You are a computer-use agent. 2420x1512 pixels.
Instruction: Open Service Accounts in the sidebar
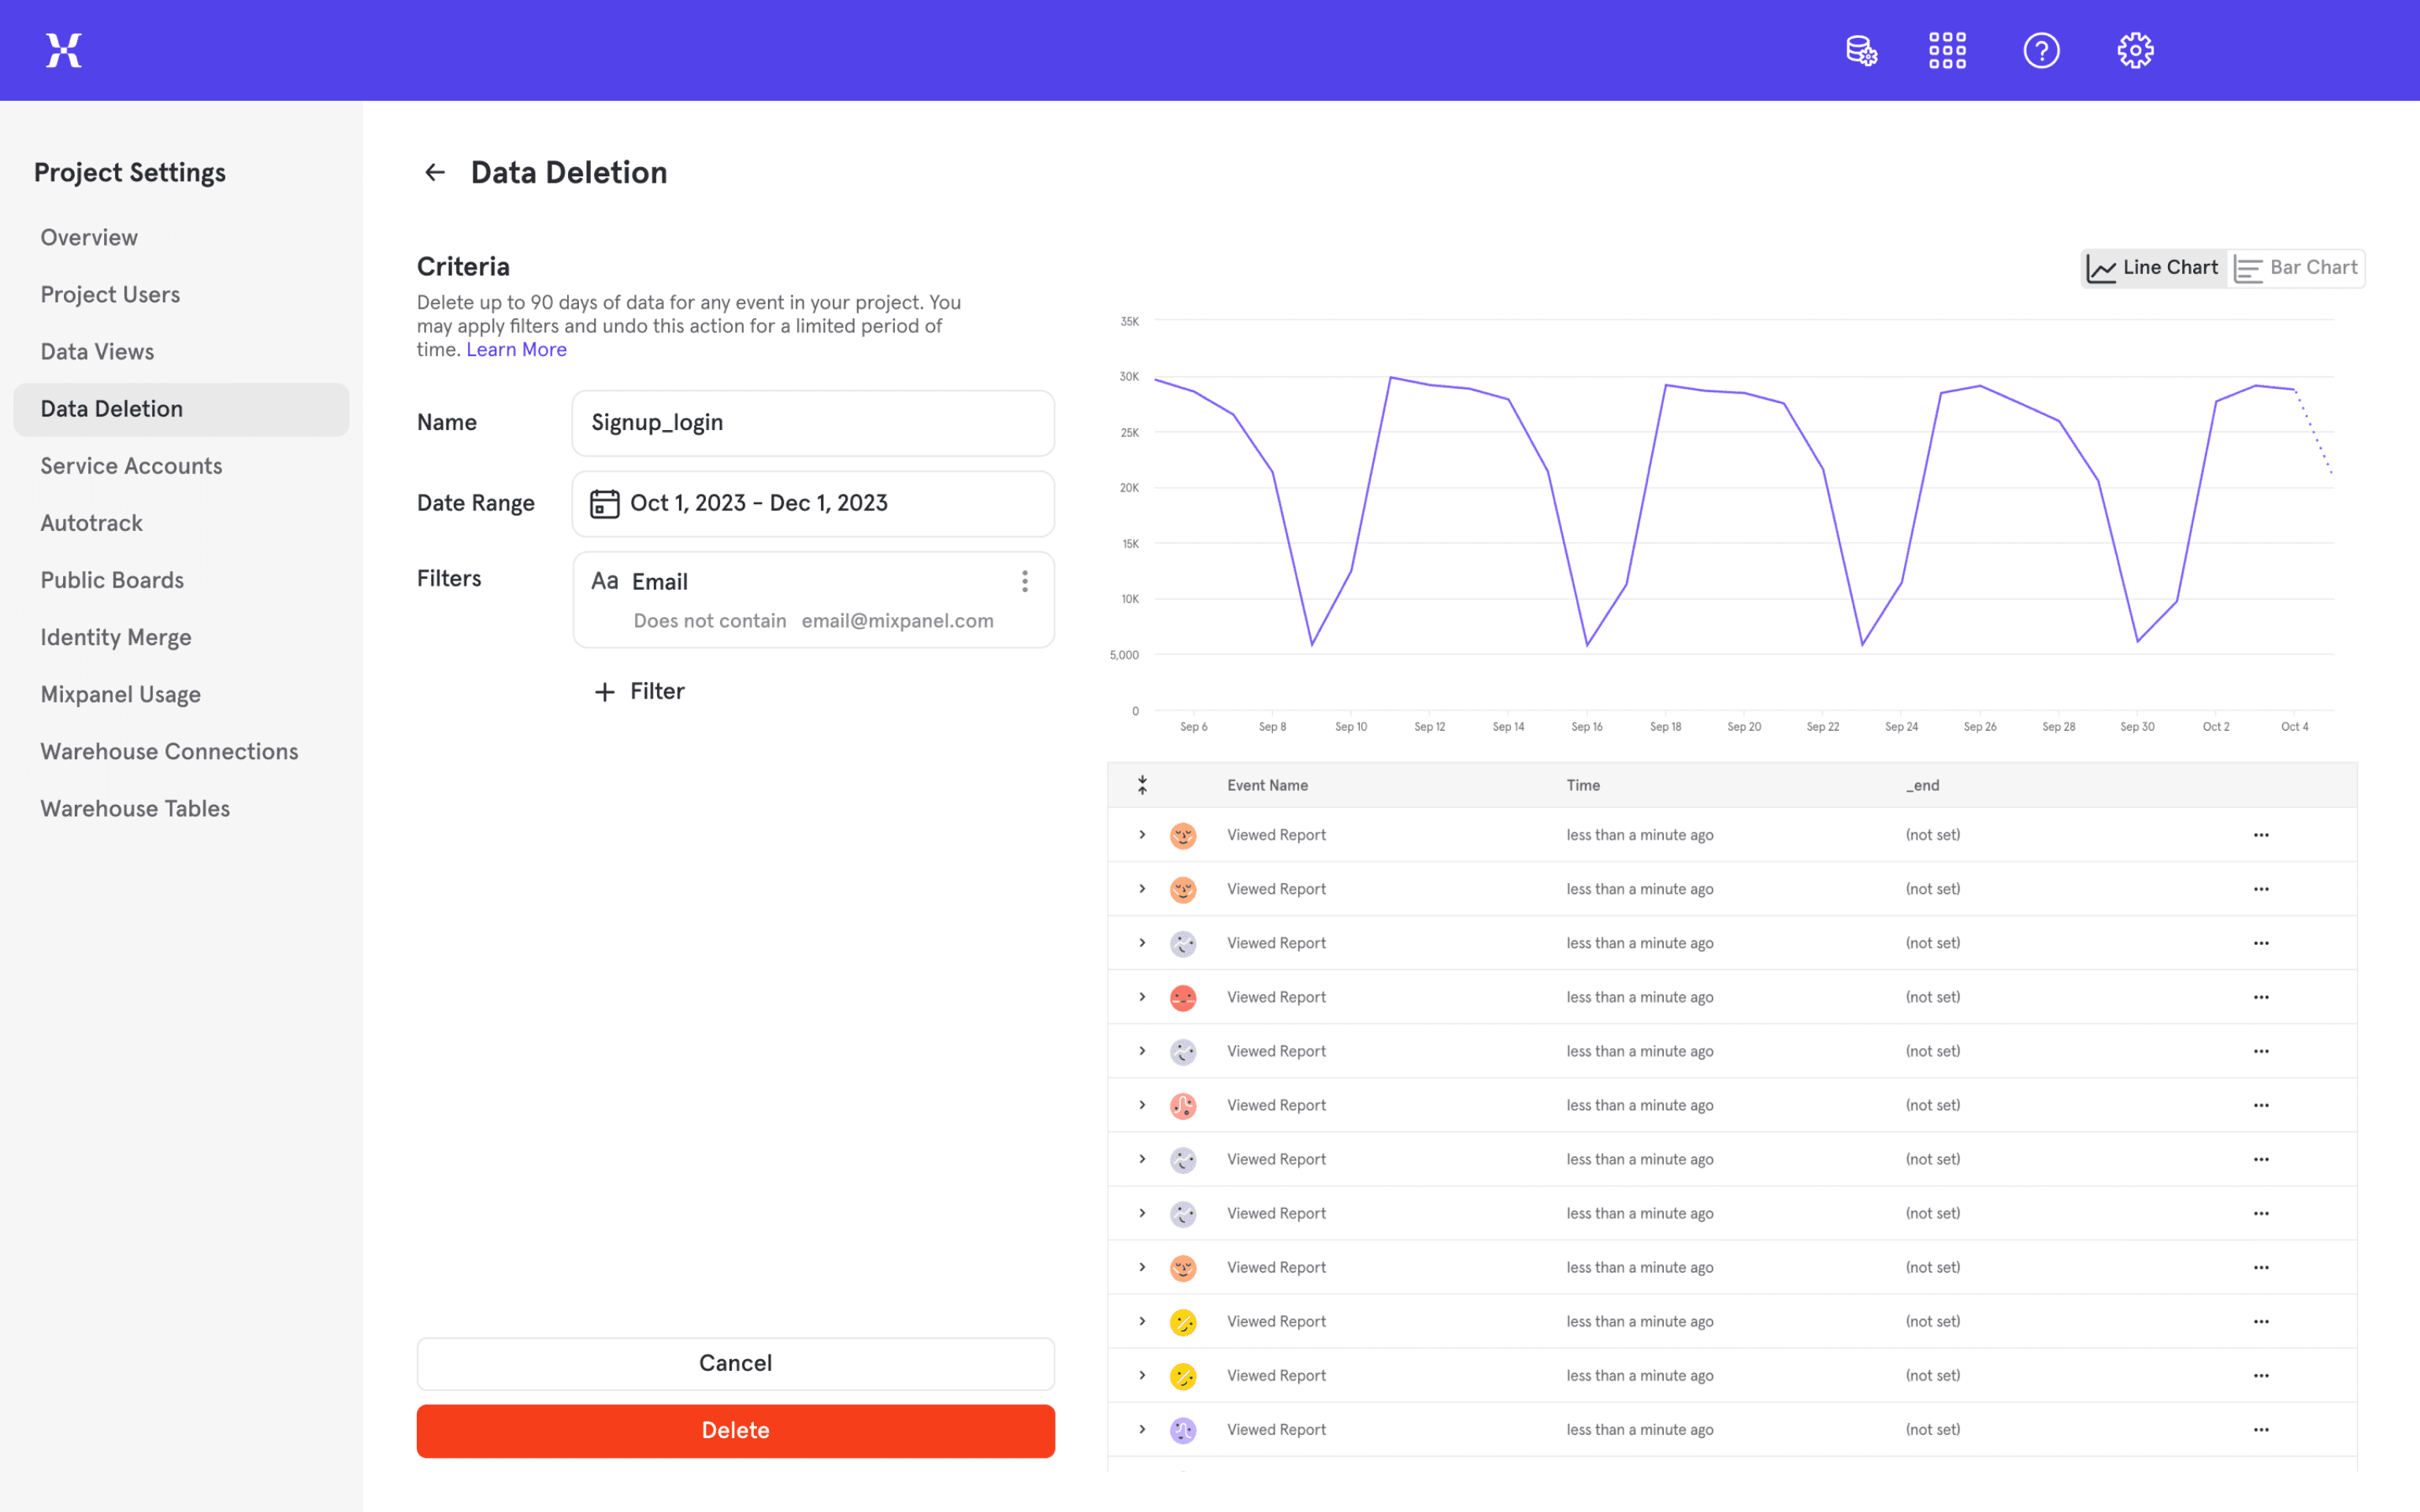131,466
